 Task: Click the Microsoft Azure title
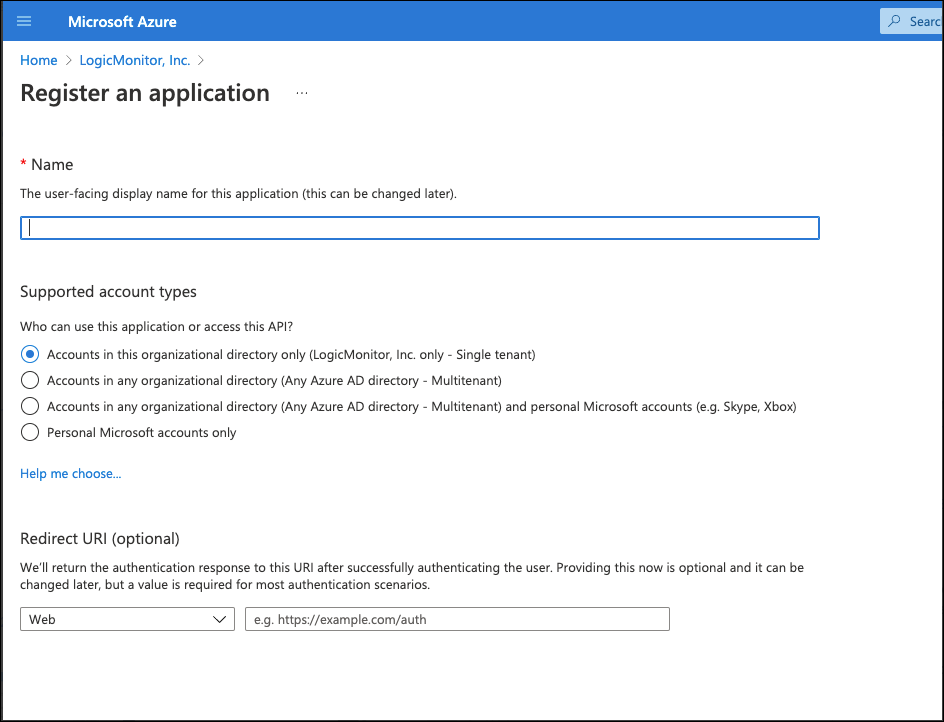pyautogui.click(x=122, y=22)
